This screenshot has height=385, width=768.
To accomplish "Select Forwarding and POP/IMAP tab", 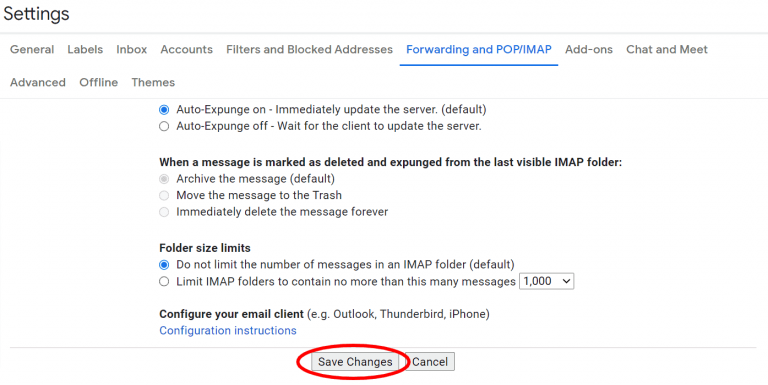I will pyautogui.click(x=479, y=49).
